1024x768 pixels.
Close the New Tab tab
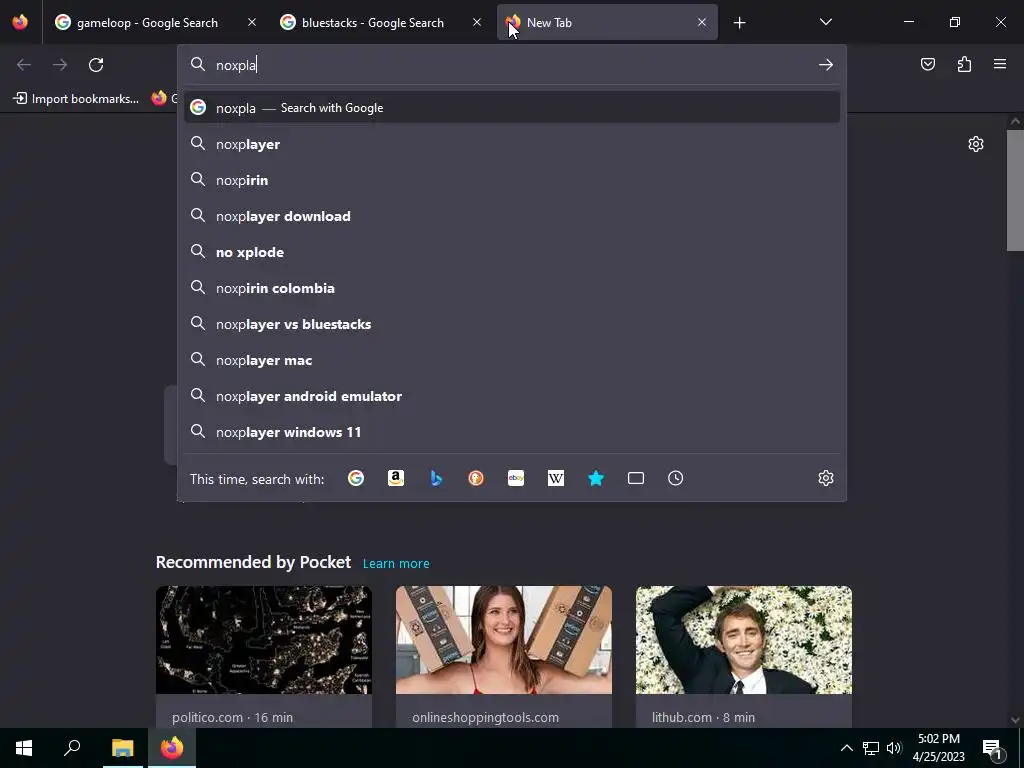pyautogui.click(x=701, y=22)
